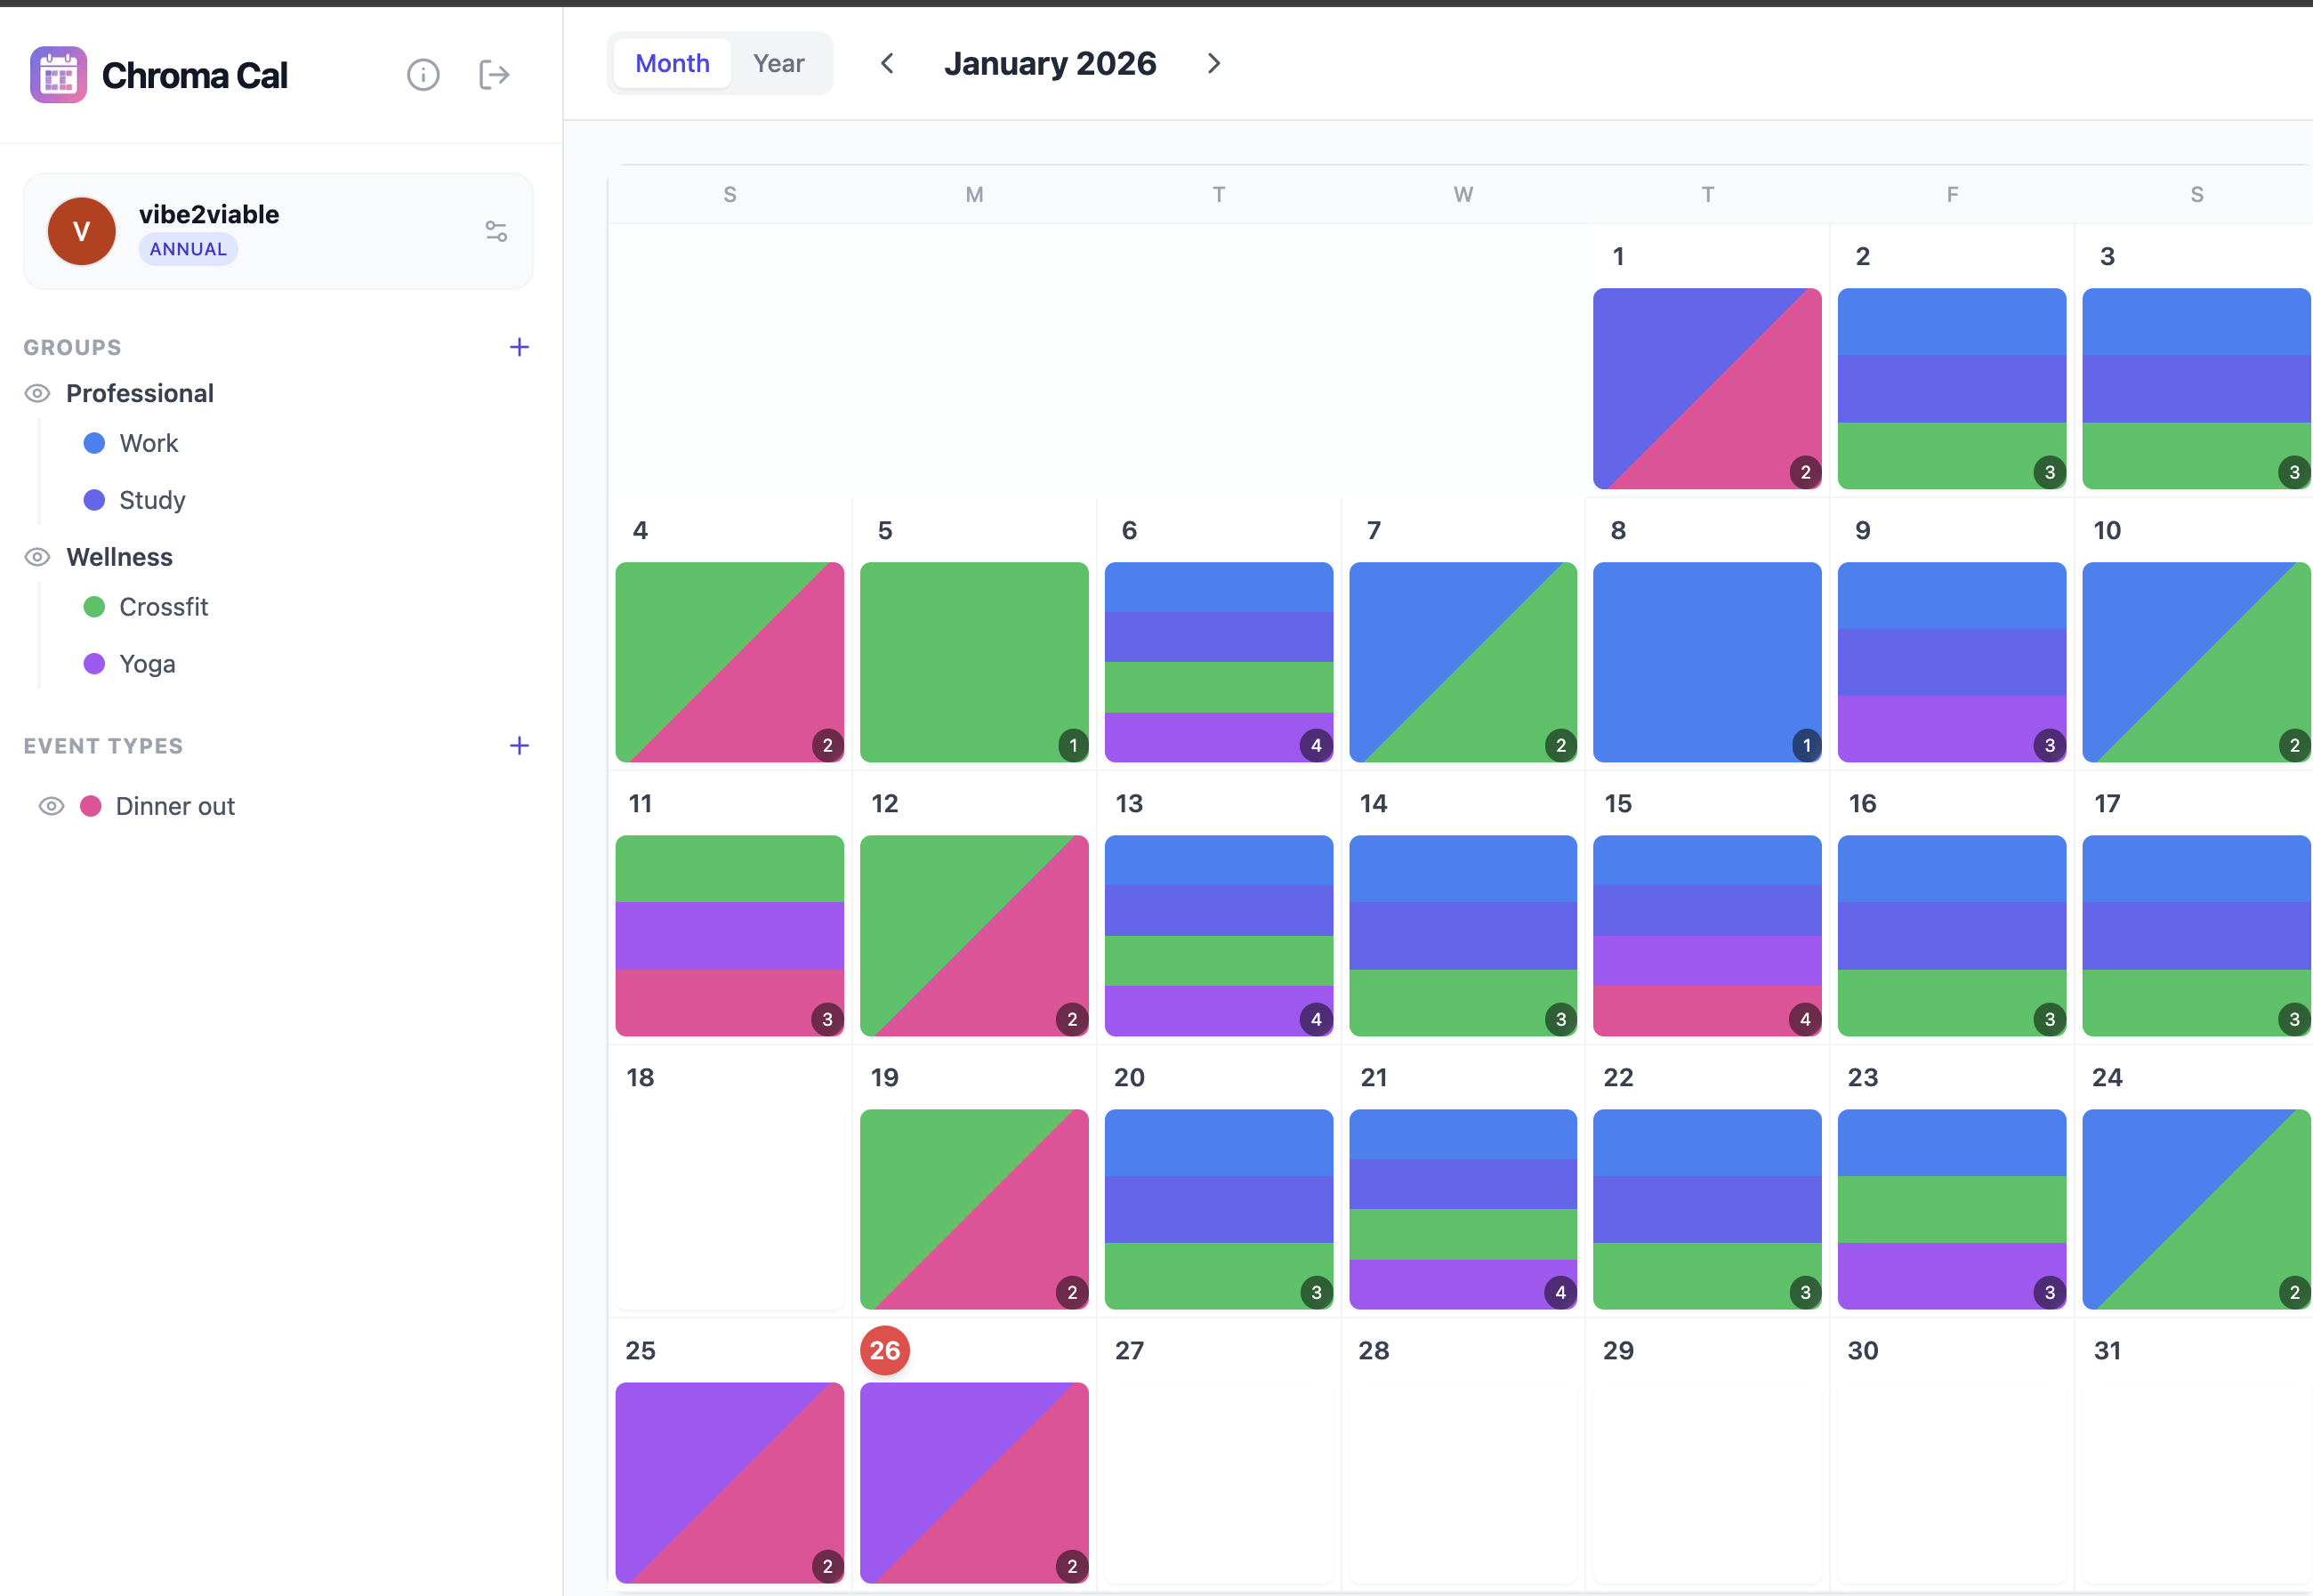Click the ANNUAL plan badge
This screenshot has height=1596, width=2313.
tap(187, 248)
